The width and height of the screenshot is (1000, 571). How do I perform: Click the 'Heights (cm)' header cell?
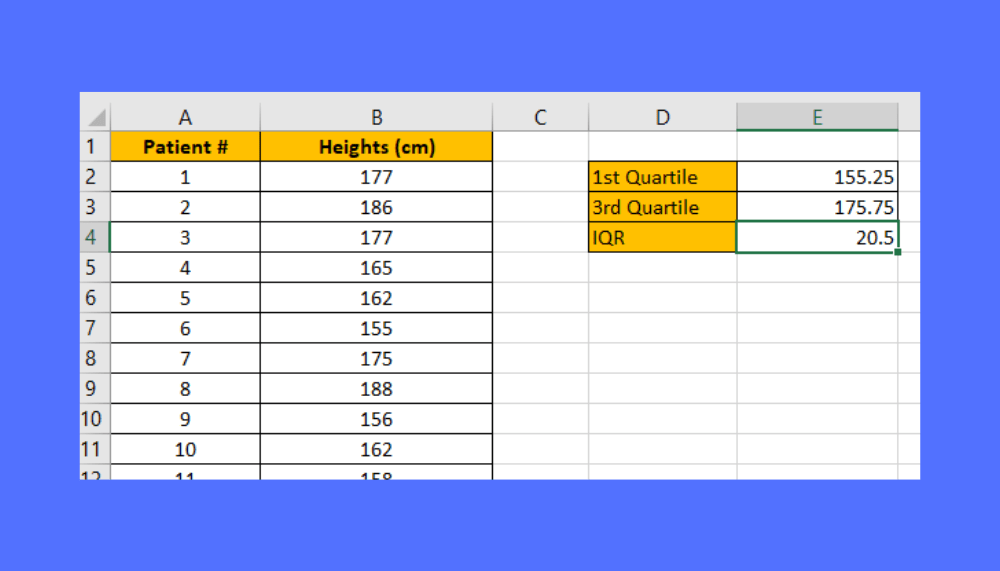(376, 147)
